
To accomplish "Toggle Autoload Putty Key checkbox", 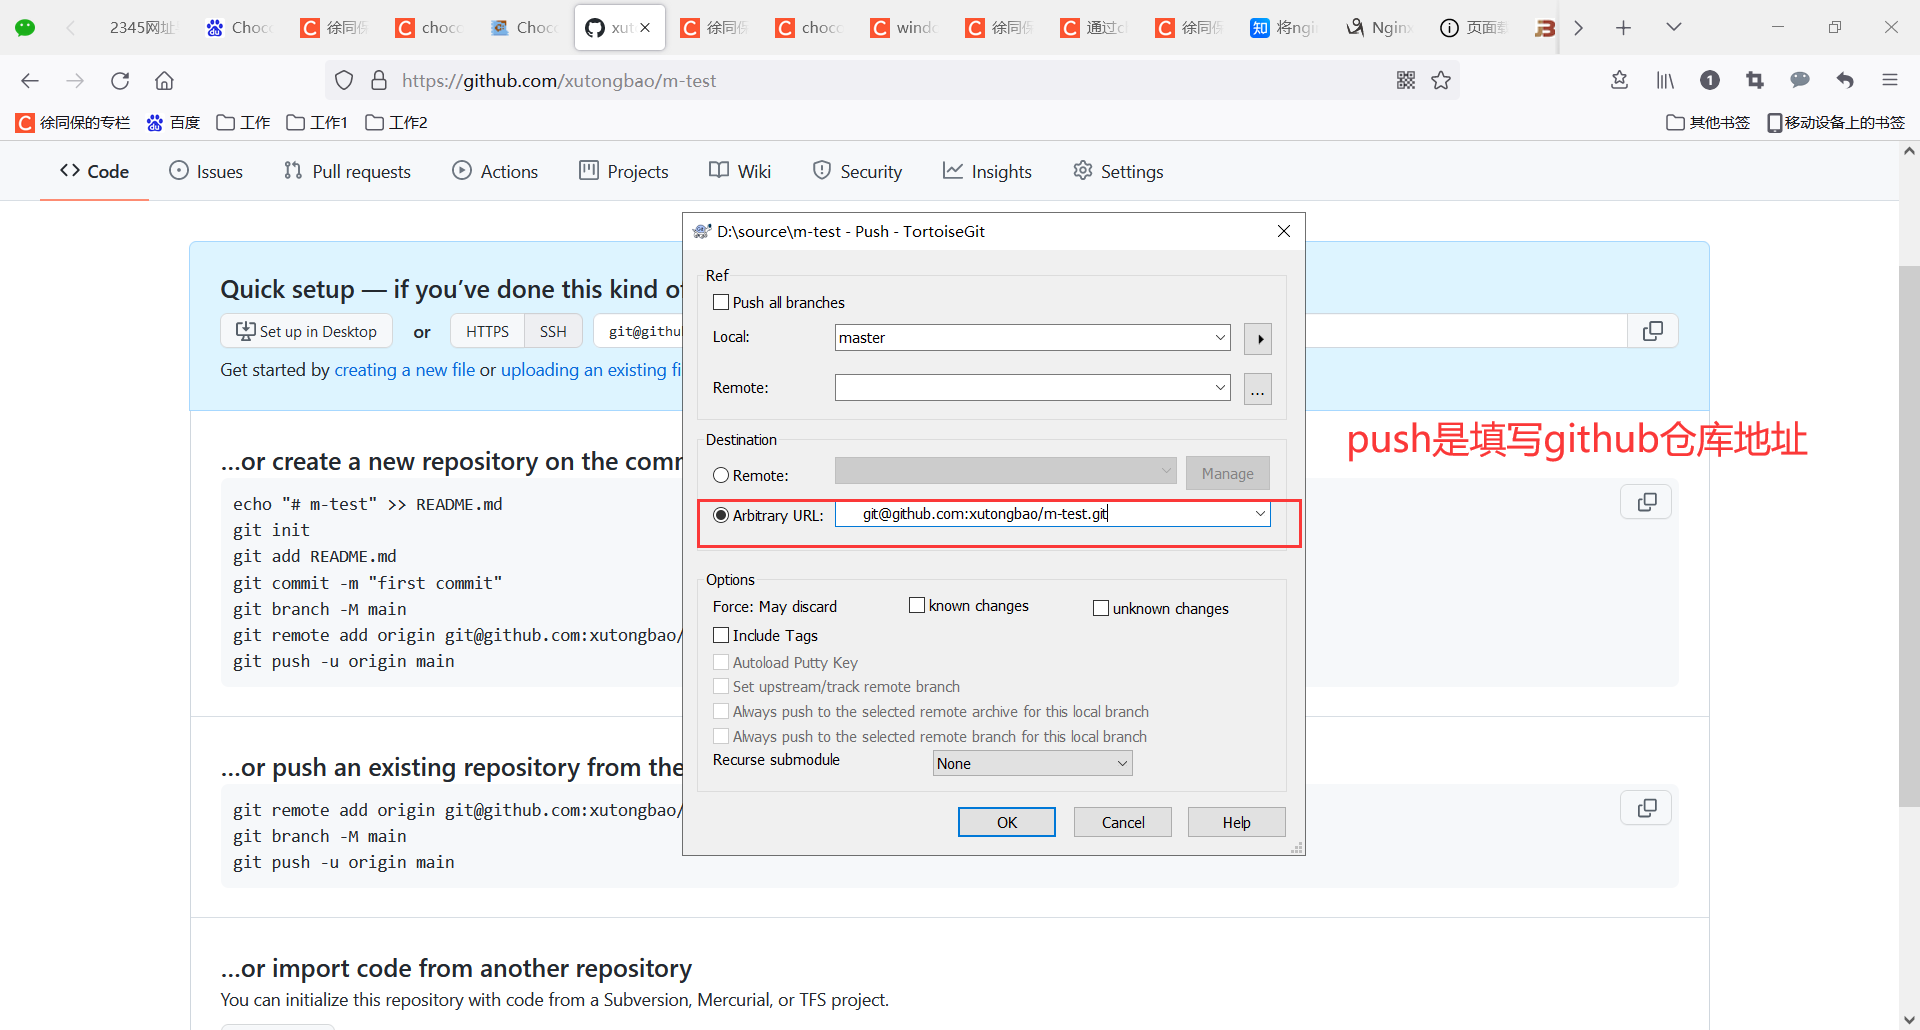I will 721,663.
